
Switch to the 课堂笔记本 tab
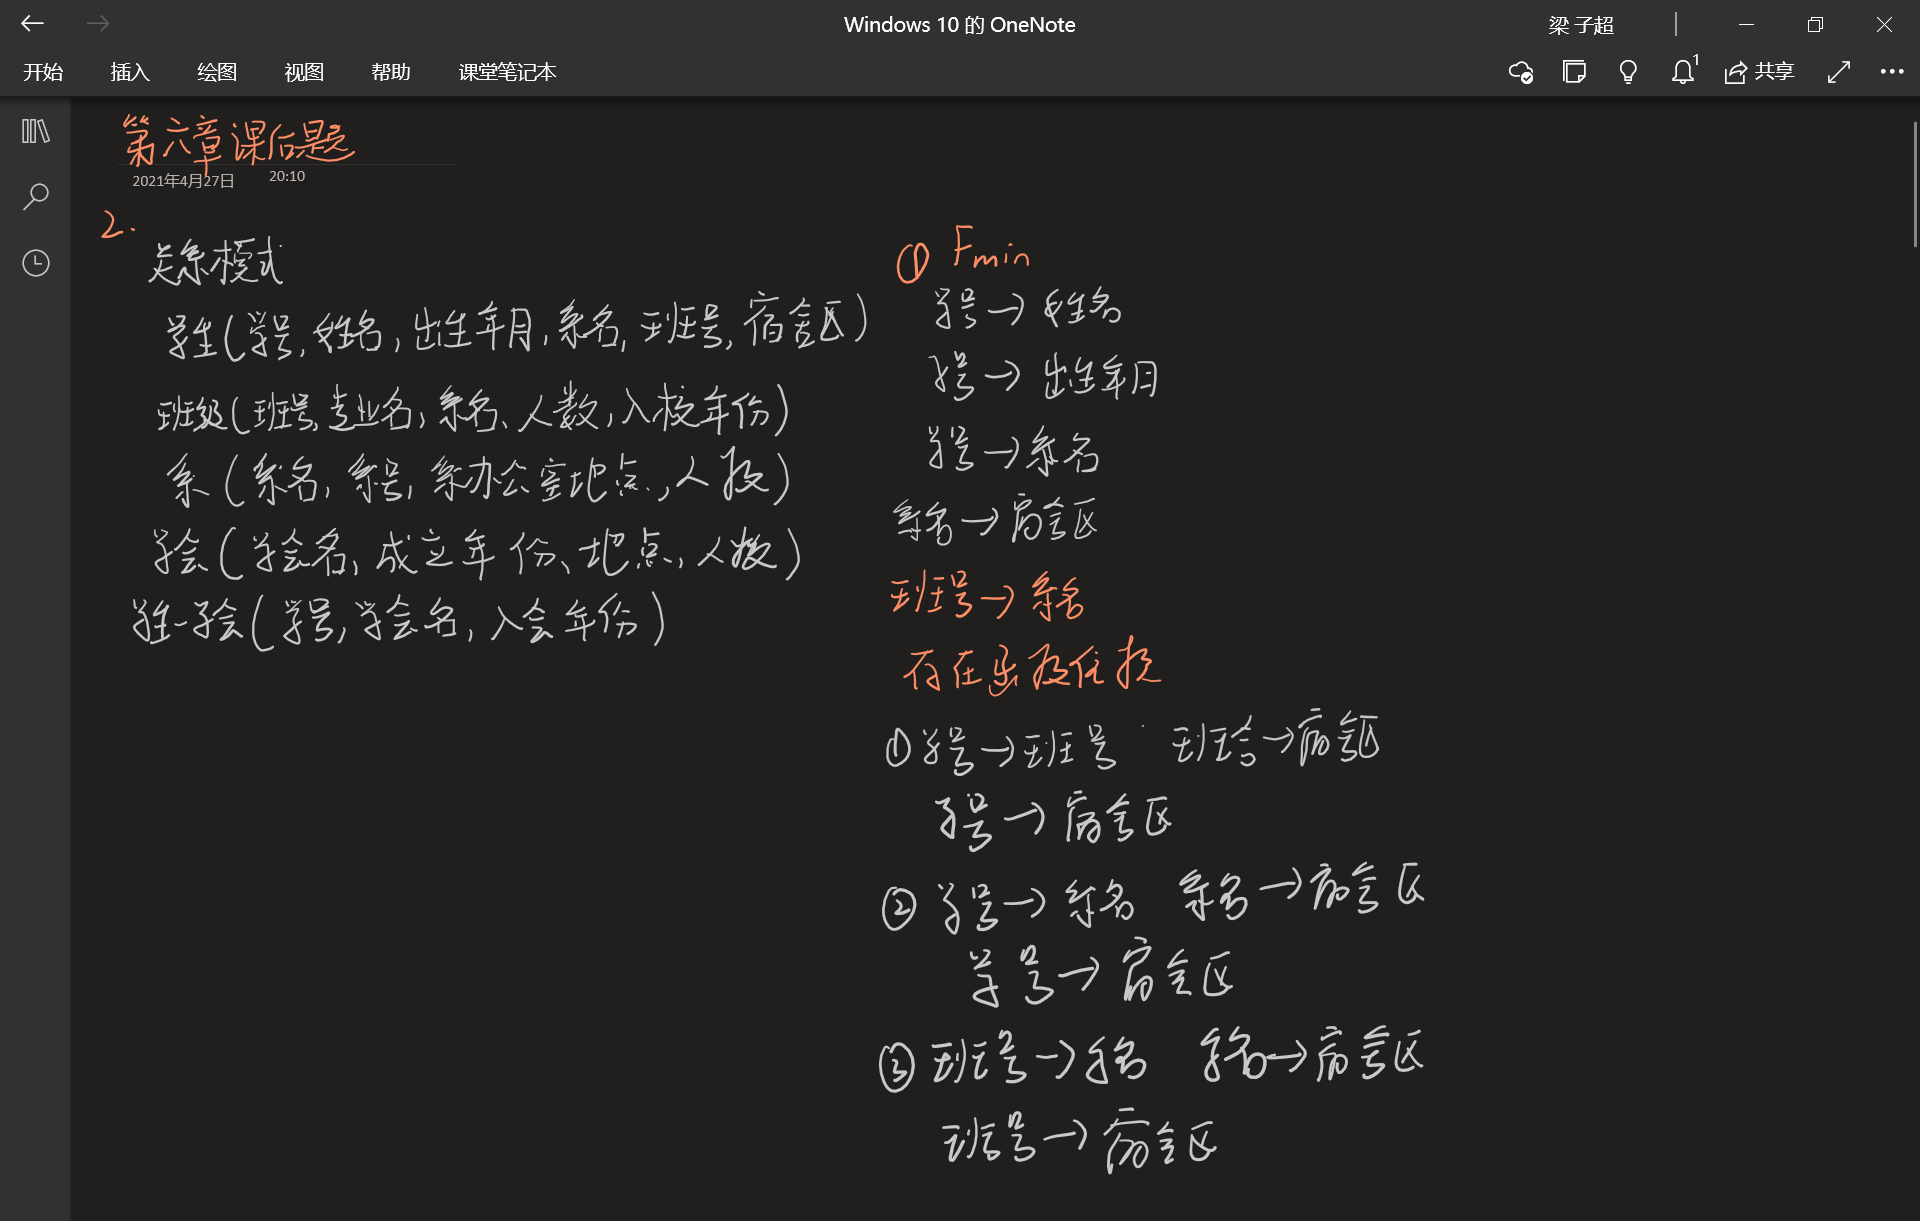click(x=507, y=72)
